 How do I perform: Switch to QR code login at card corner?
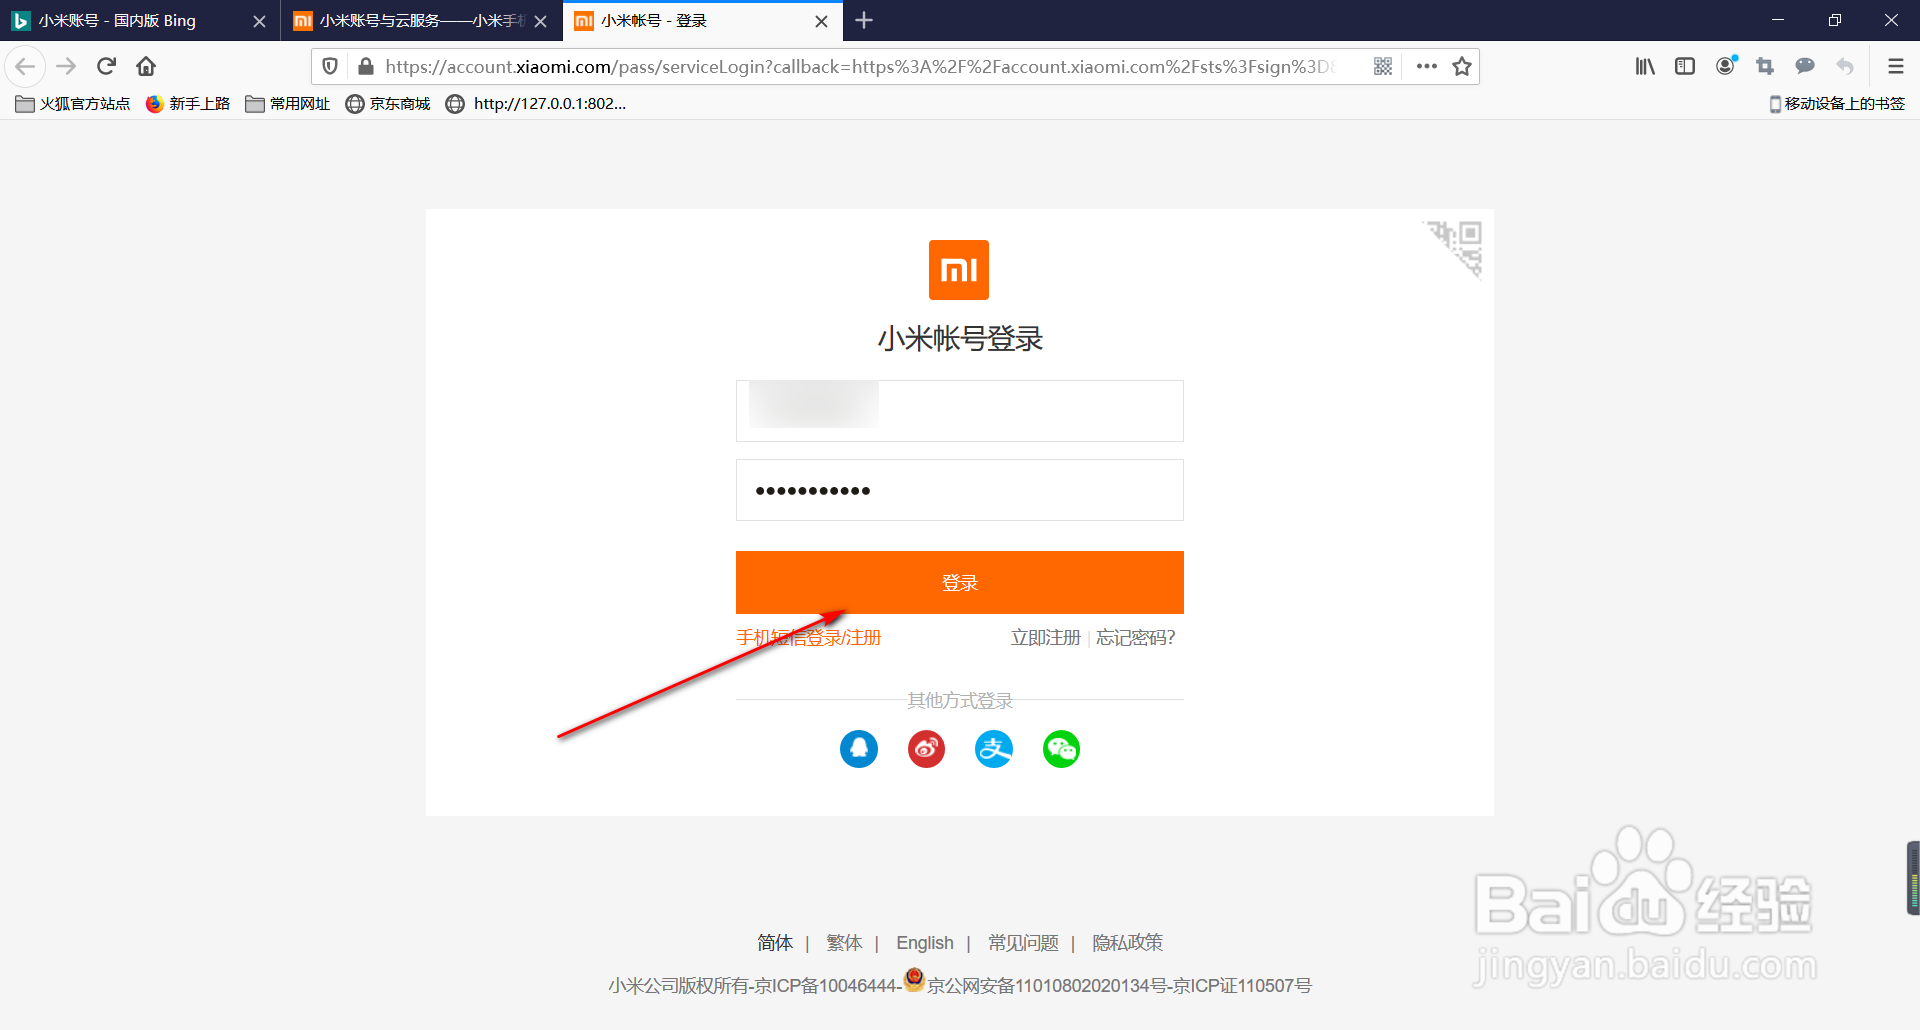coord(1455,248)
